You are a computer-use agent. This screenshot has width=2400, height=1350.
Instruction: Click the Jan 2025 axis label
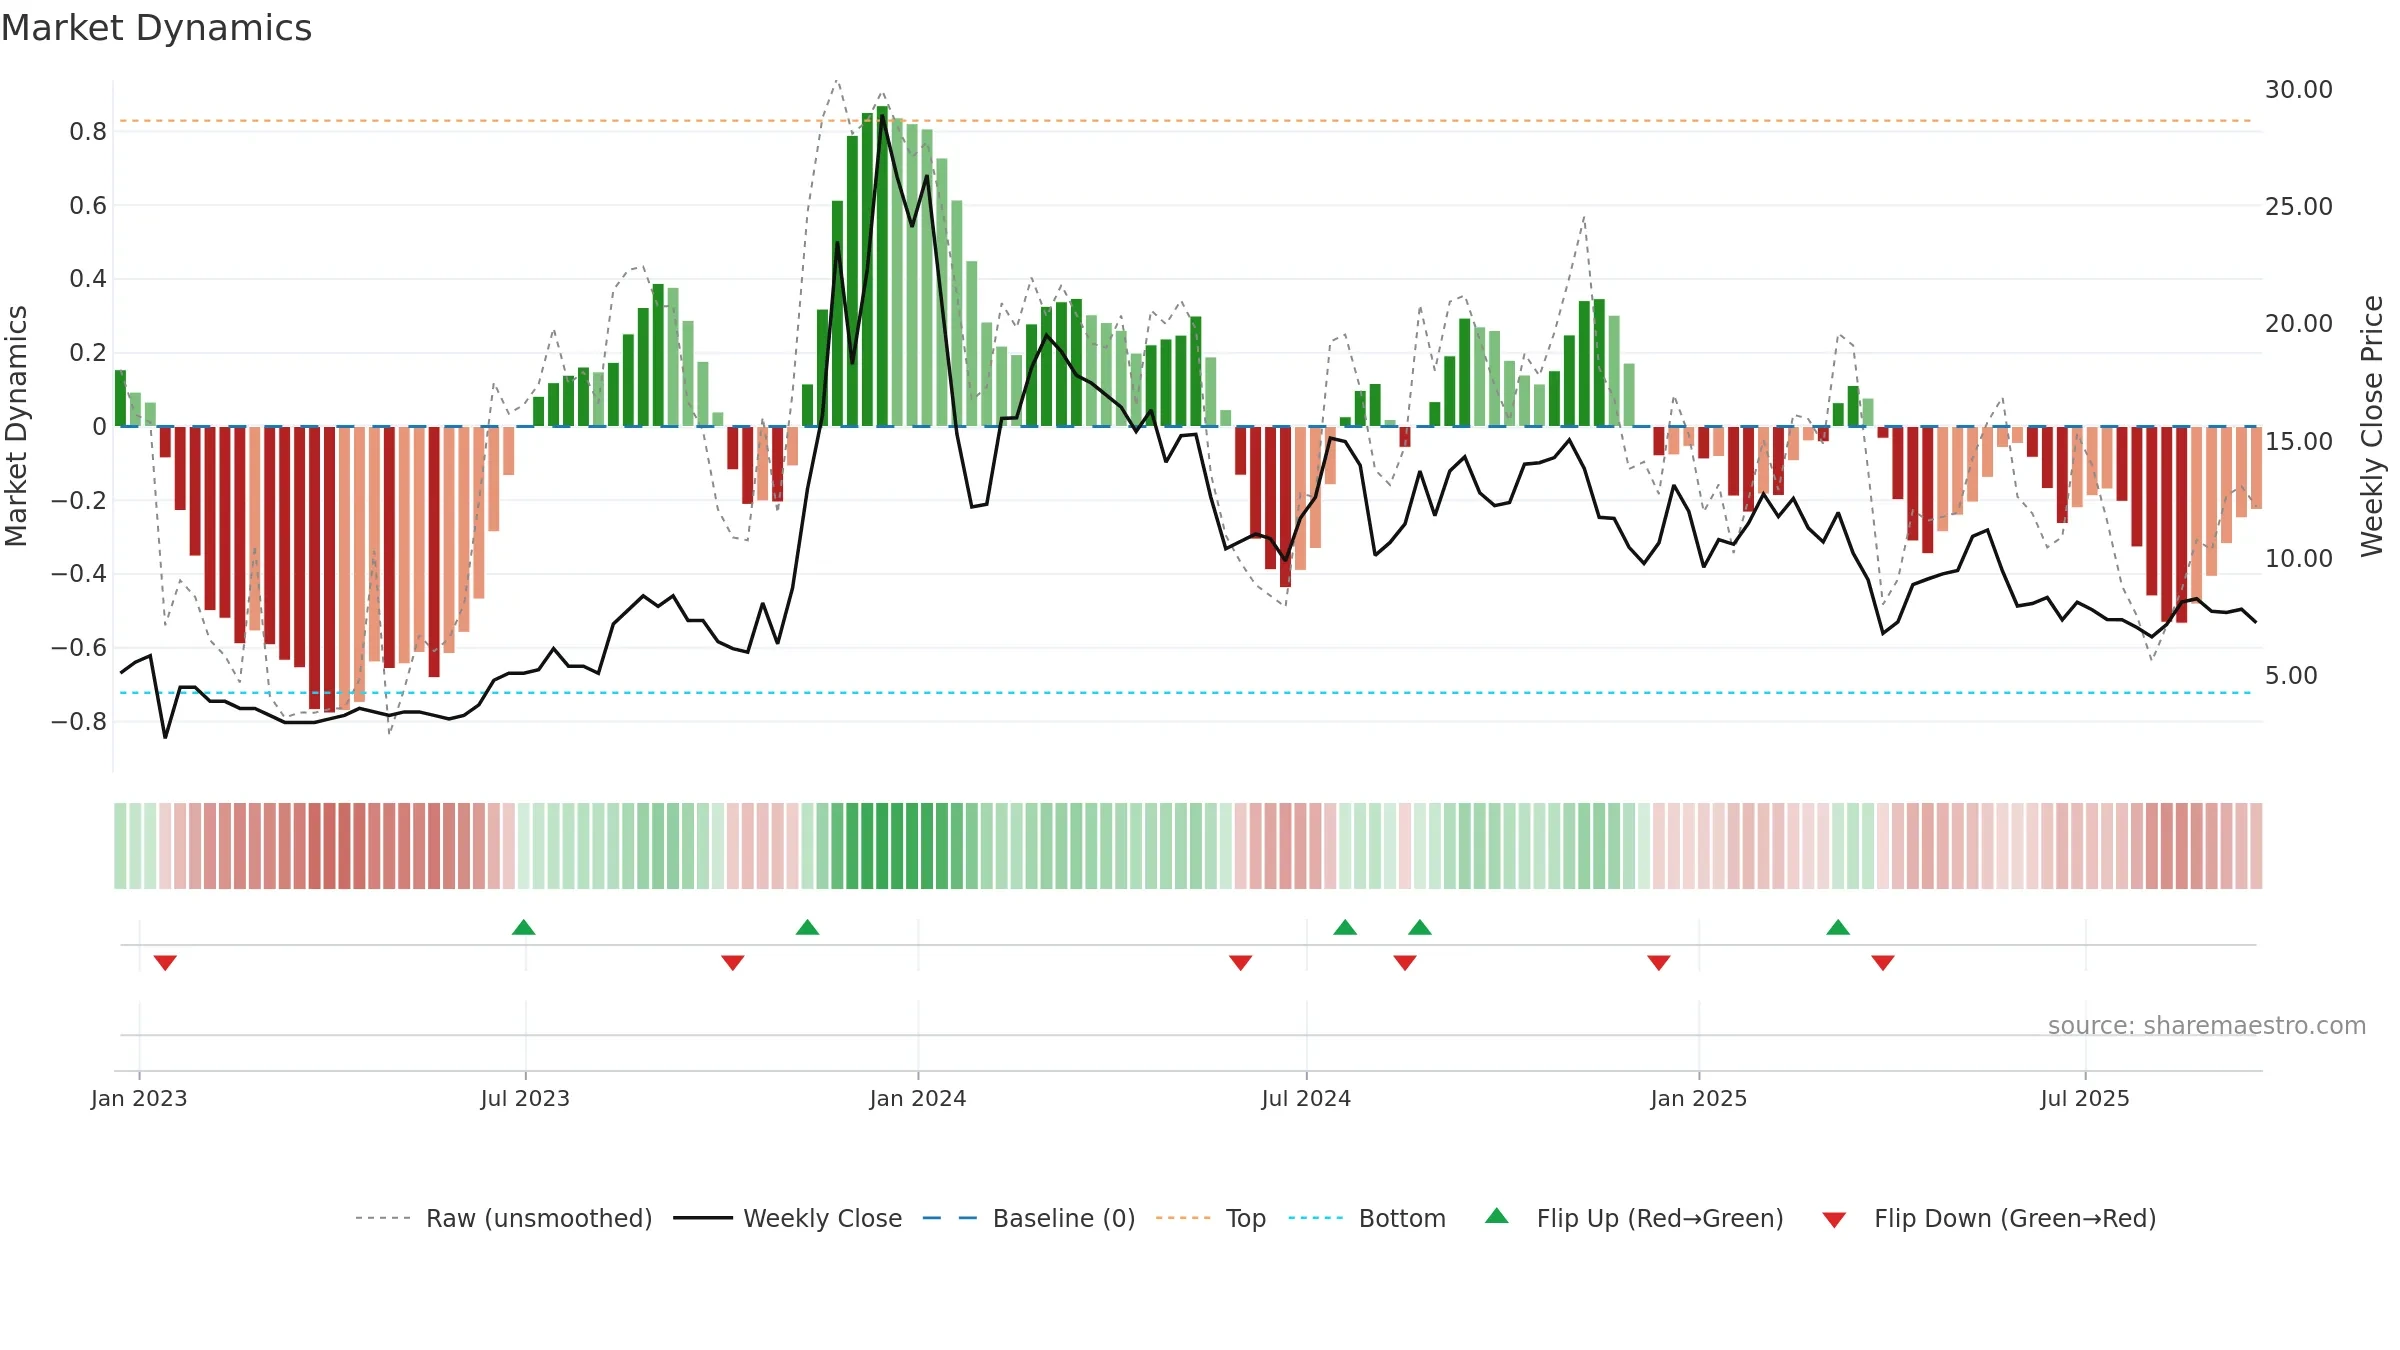click(x=1699, y=1098)
